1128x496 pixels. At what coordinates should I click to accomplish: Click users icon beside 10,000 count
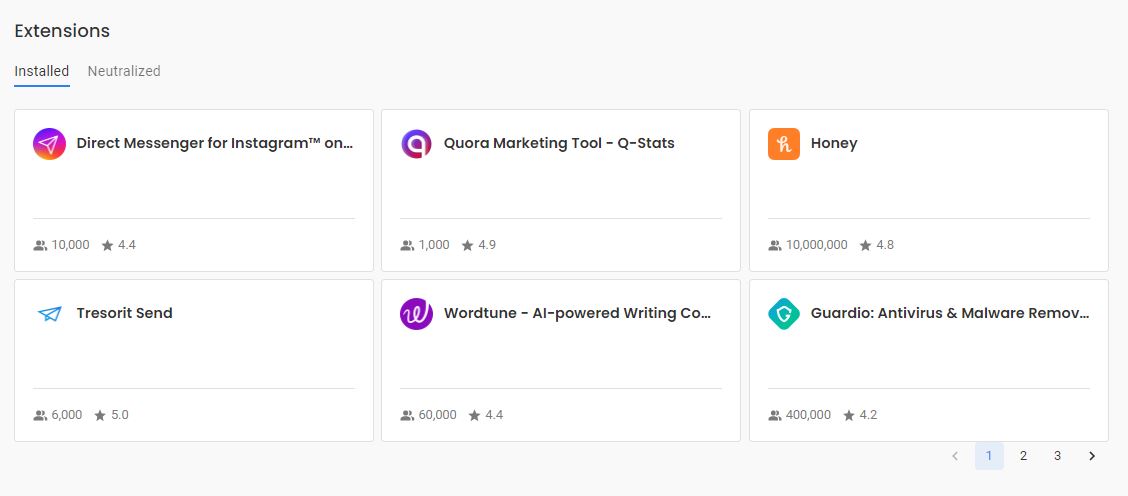(40, 245)
